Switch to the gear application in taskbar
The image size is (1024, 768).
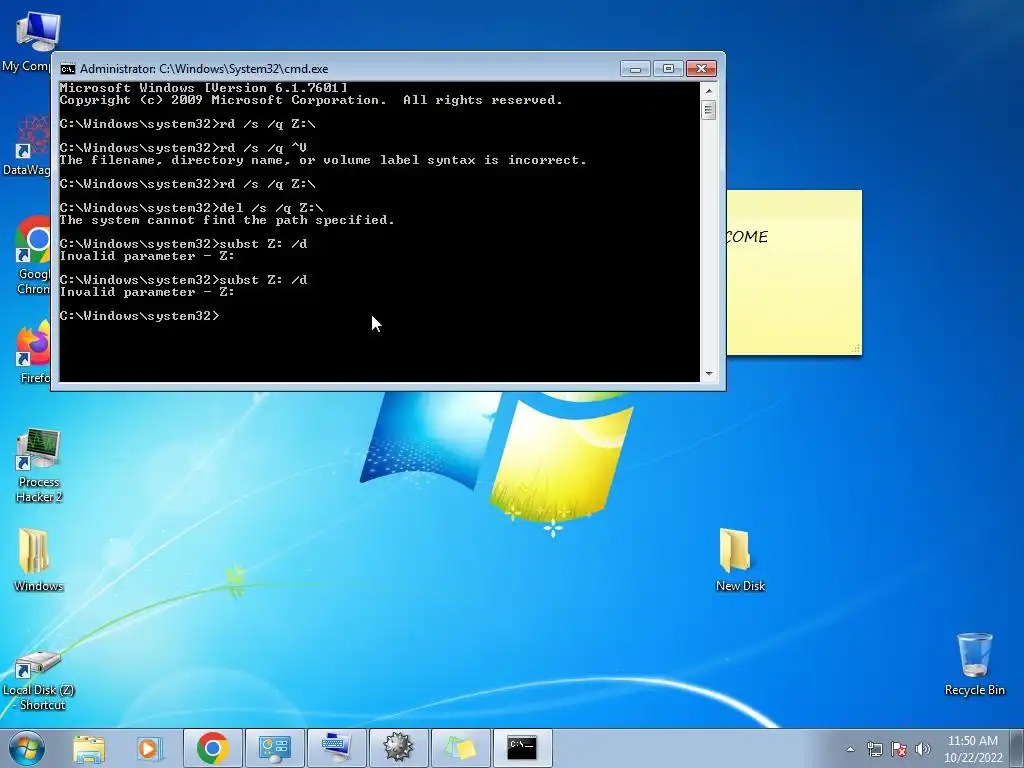398,748
